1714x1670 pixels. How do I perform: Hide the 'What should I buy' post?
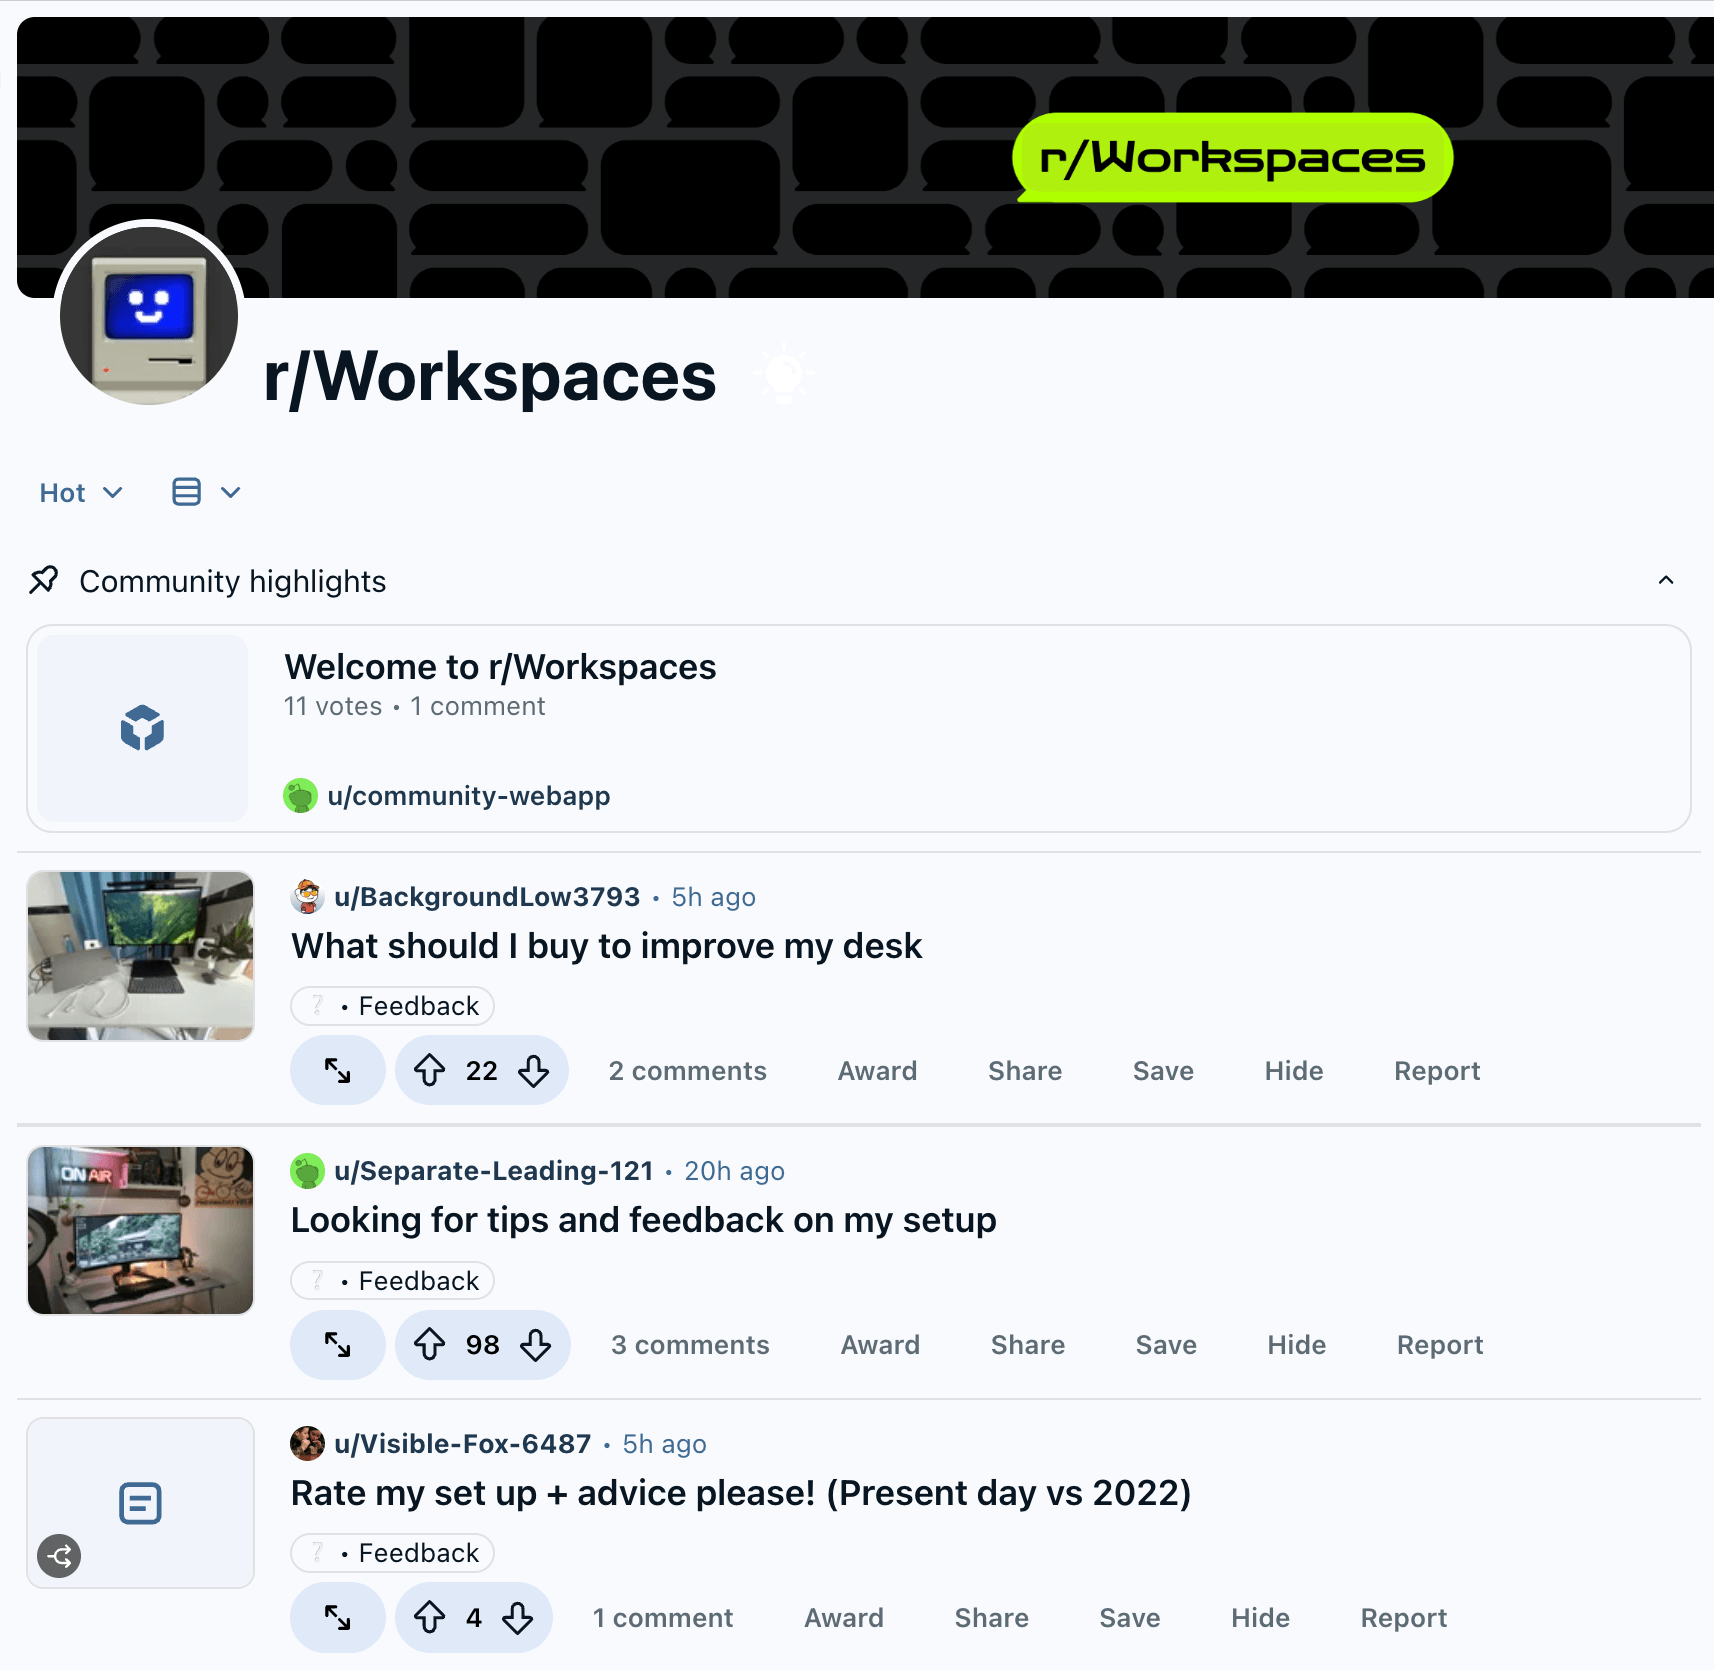coord(1293,1071)
